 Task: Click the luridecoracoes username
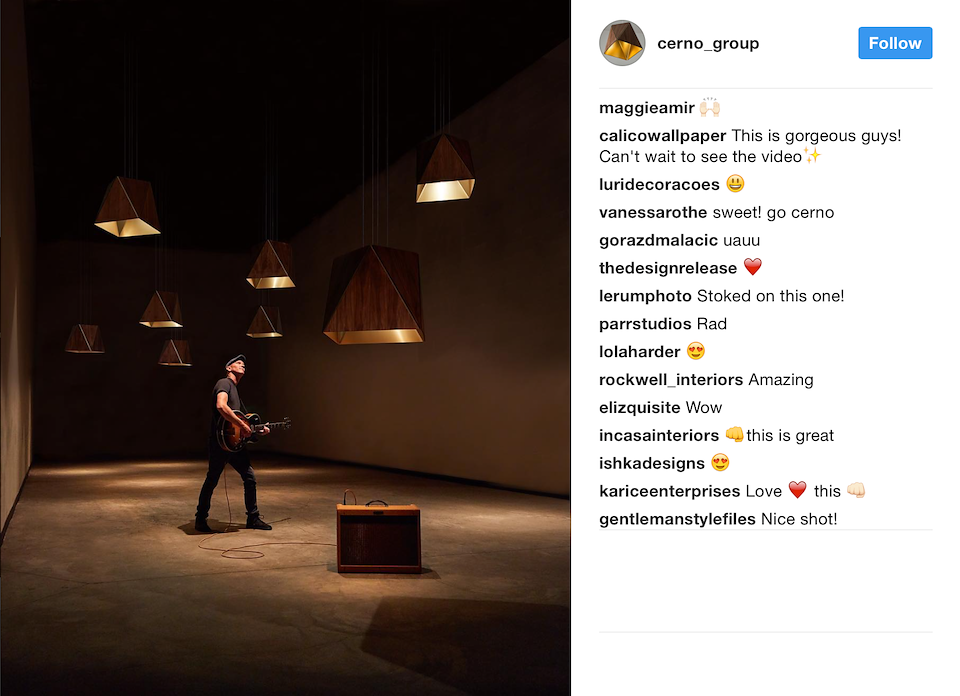[659, 184]
